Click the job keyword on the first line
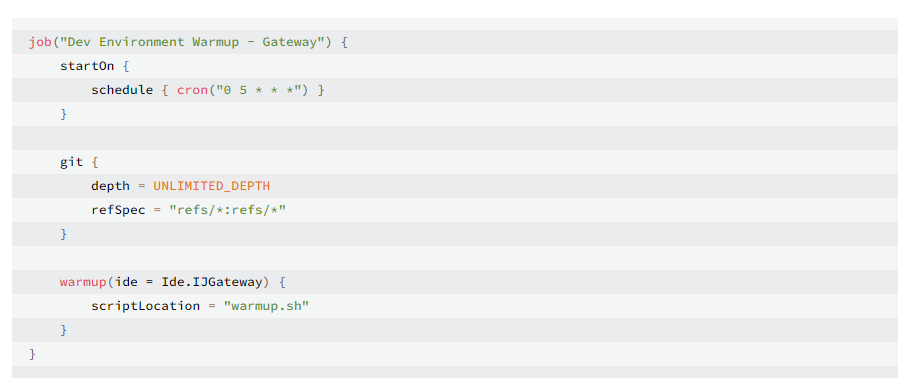The image size is (911, 386). [41, 42]
